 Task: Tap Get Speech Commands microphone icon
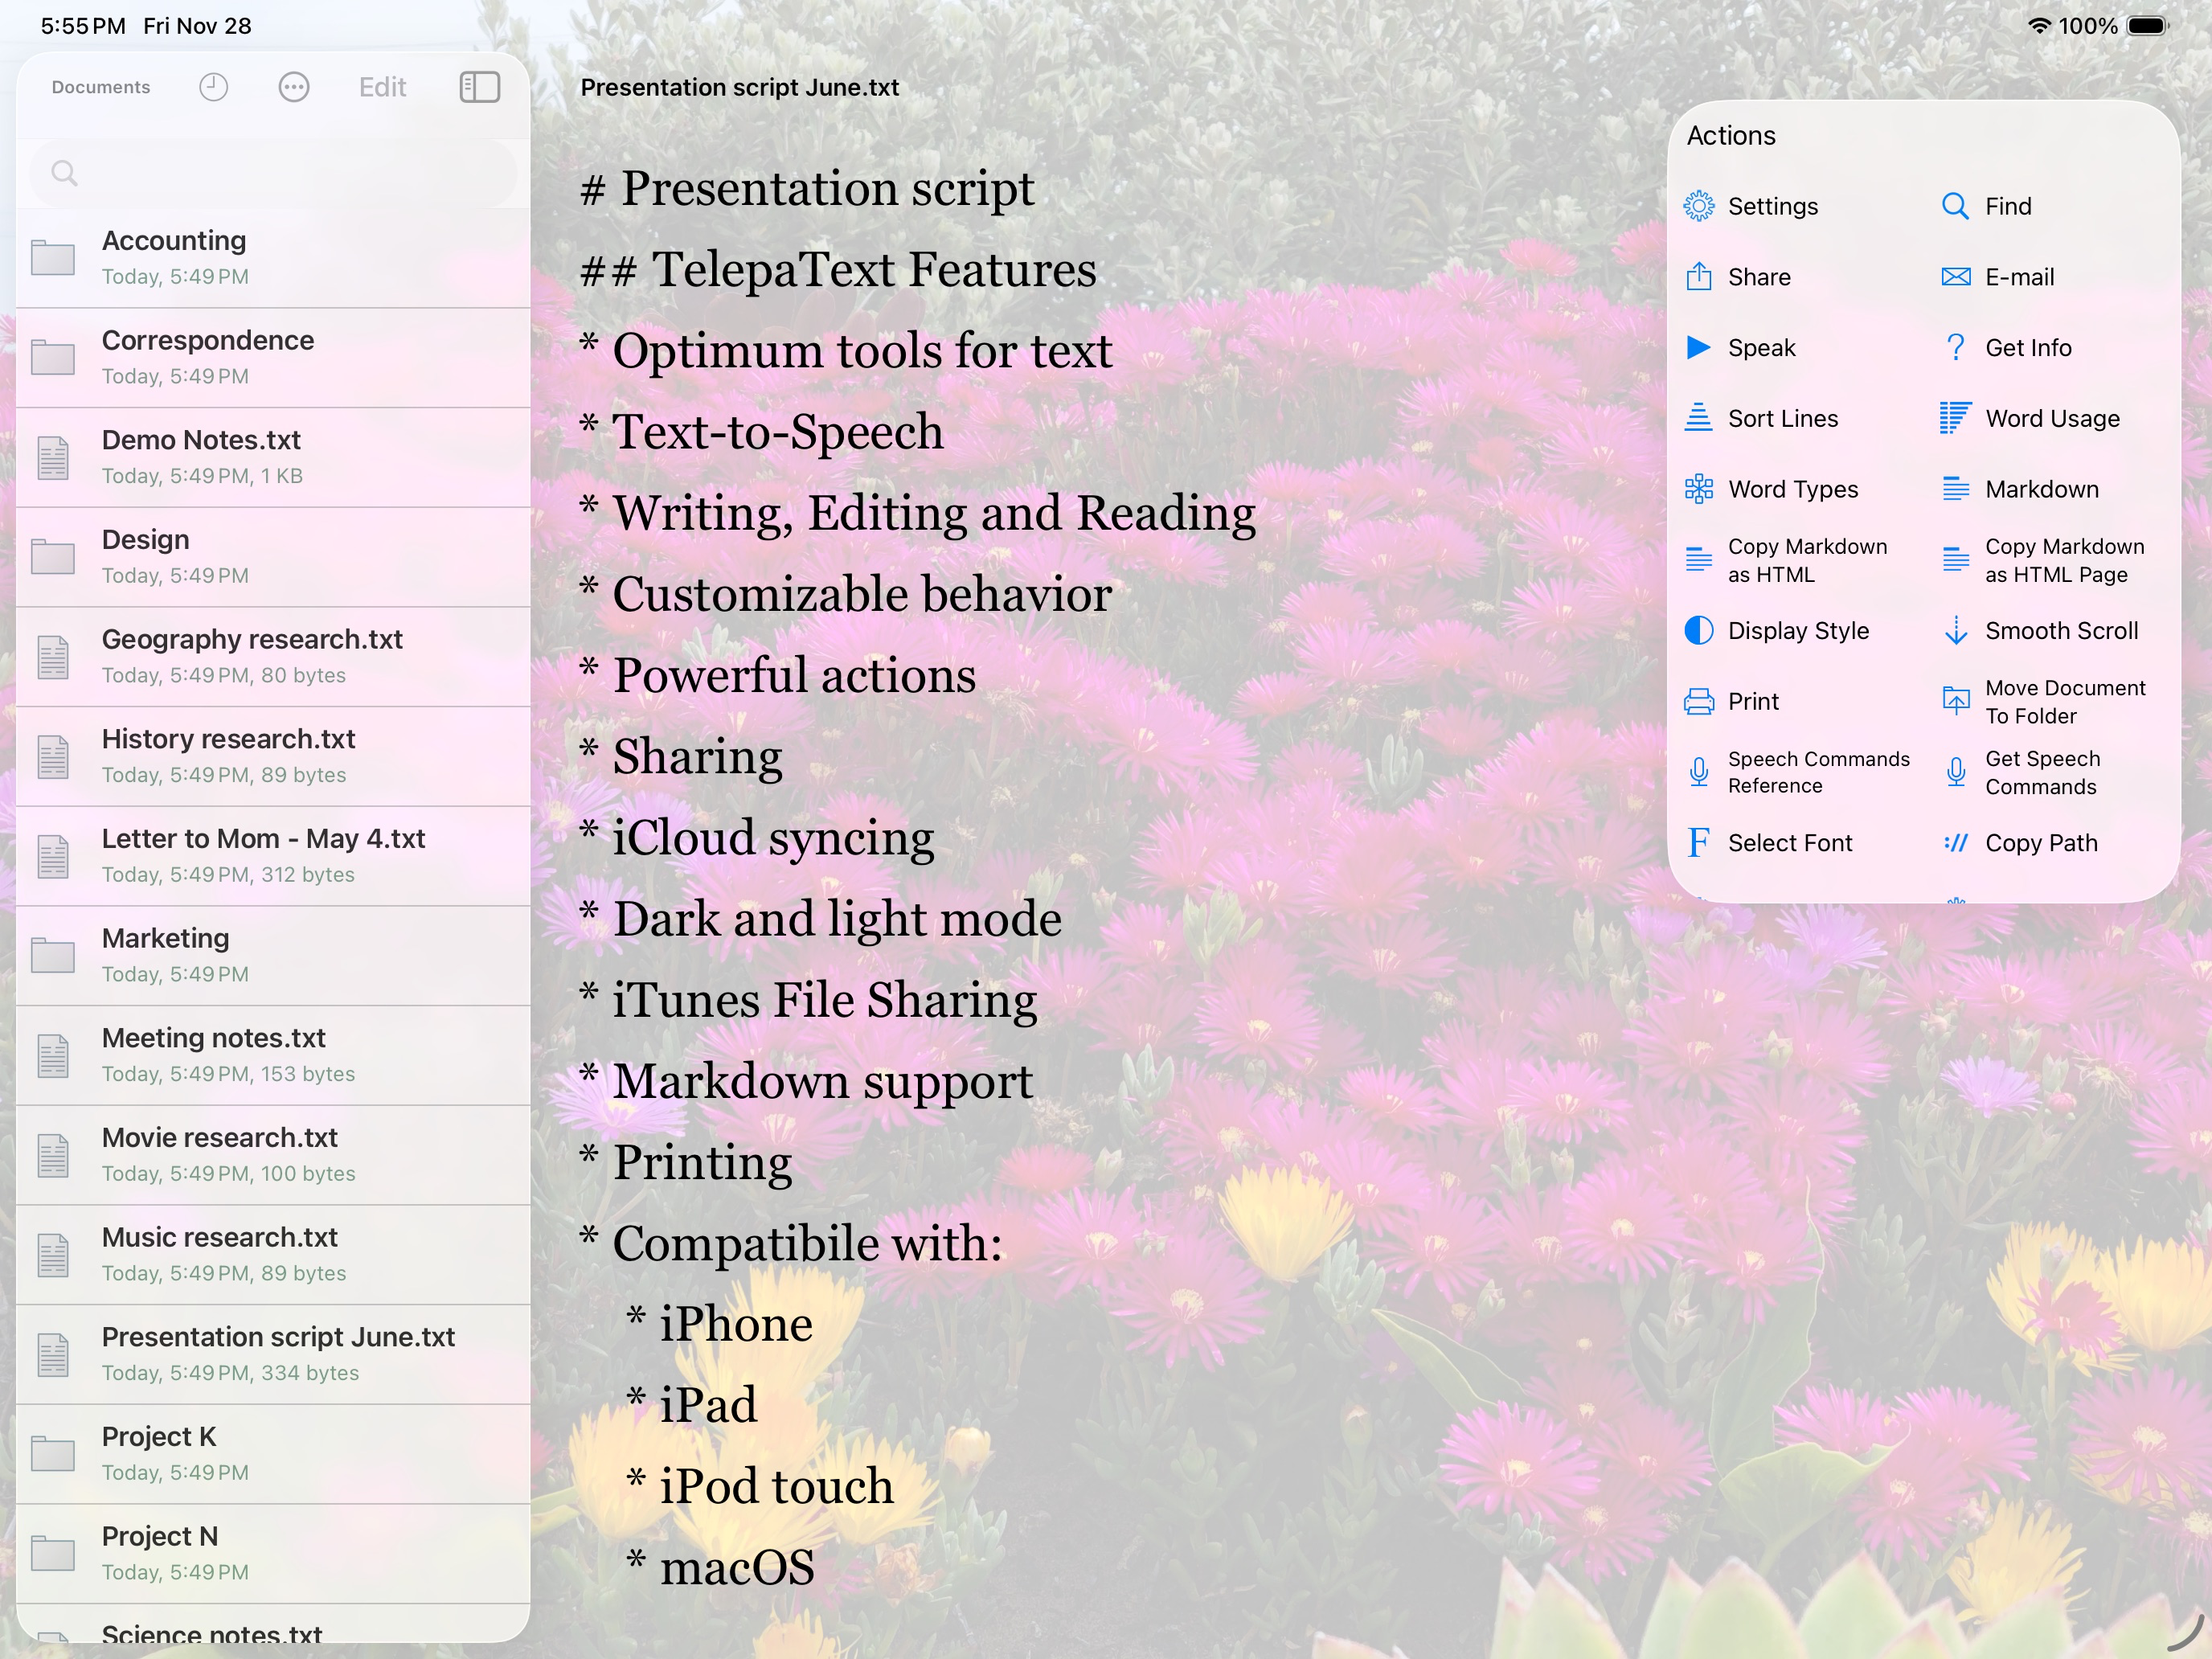pyautogui.click(x=1955, y=772)
